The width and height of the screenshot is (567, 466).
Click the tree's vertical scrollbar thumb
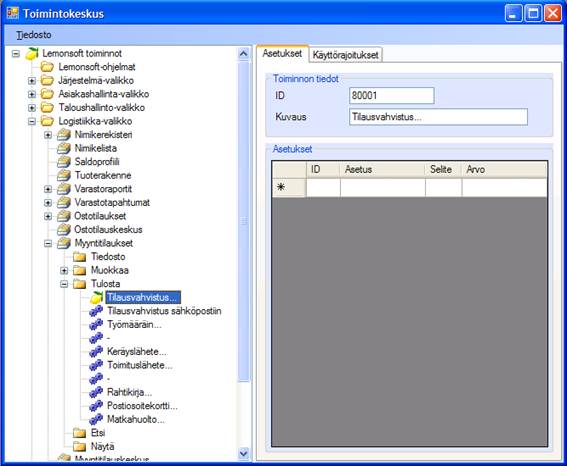click(244, 221)
